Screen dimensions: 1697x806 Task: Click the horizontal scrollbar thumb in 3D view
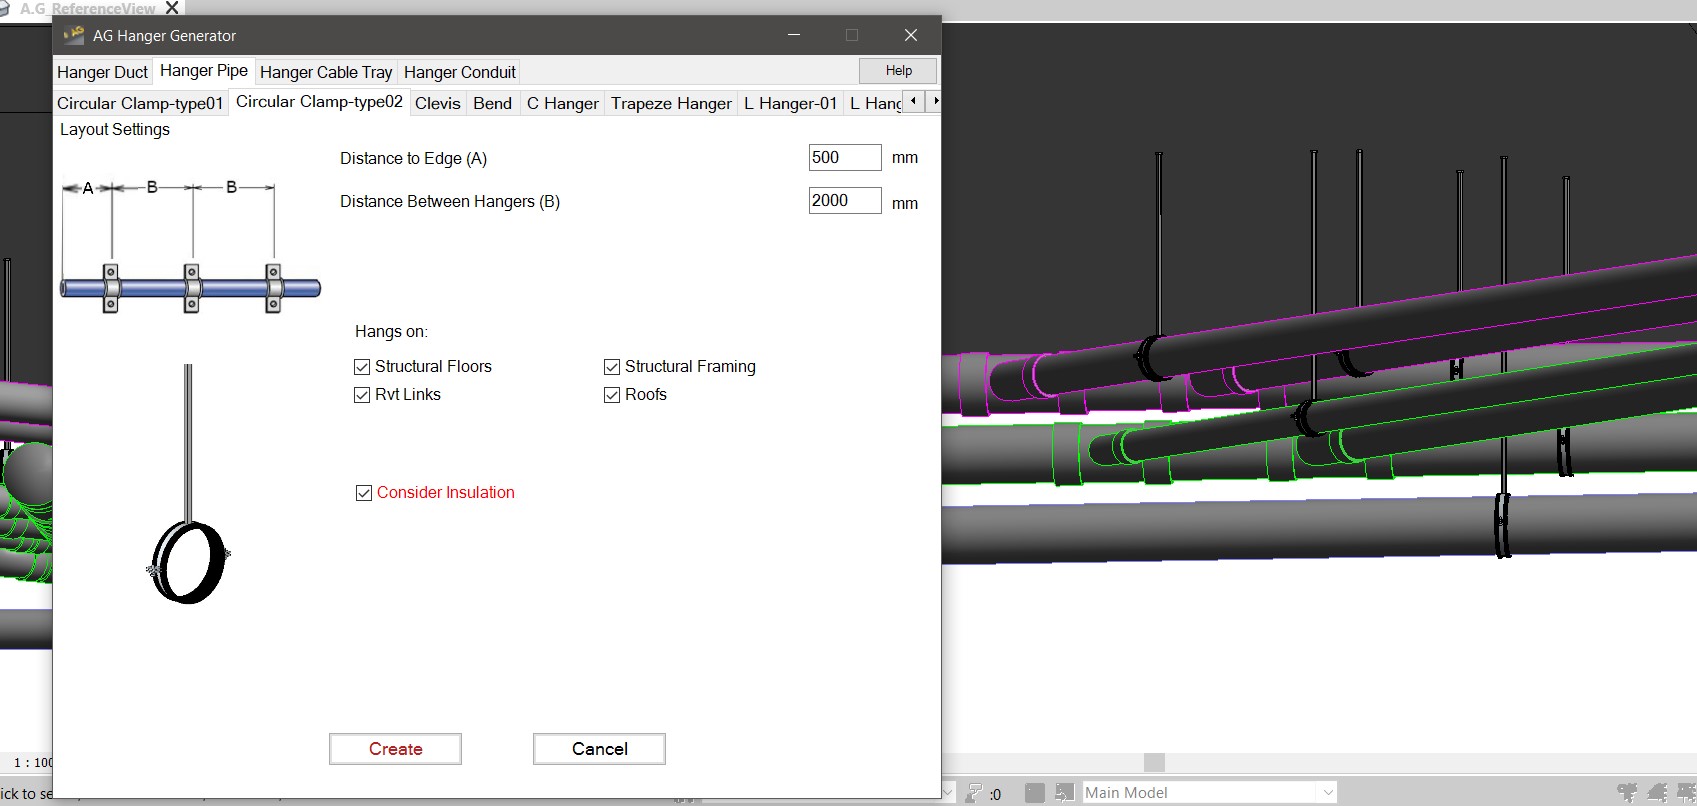coord(1154,763)
